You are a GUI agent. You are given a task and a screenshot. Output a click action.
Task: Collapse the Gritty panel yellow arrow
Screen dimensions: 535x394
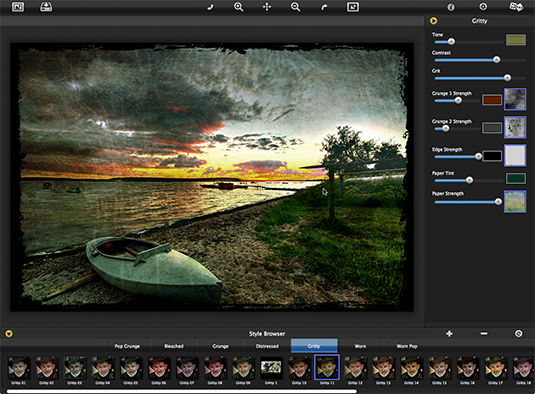433,21
